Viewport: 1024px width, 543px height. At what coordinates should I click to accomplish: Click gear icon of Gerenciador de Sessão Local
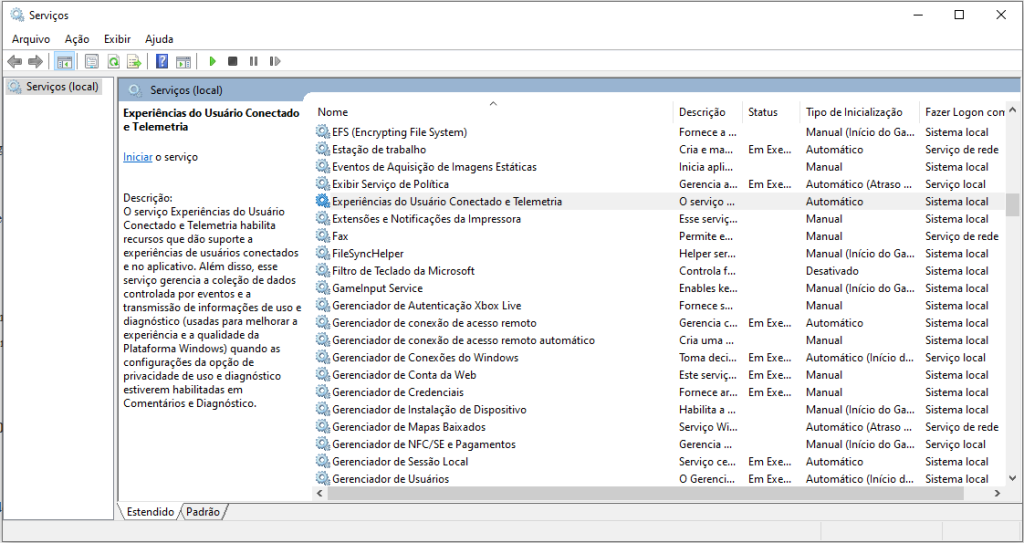point(323,461)
